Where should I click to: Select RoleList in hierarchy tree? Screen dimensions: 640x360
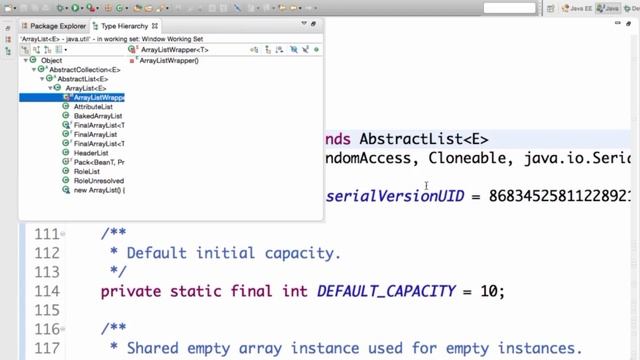87,171
